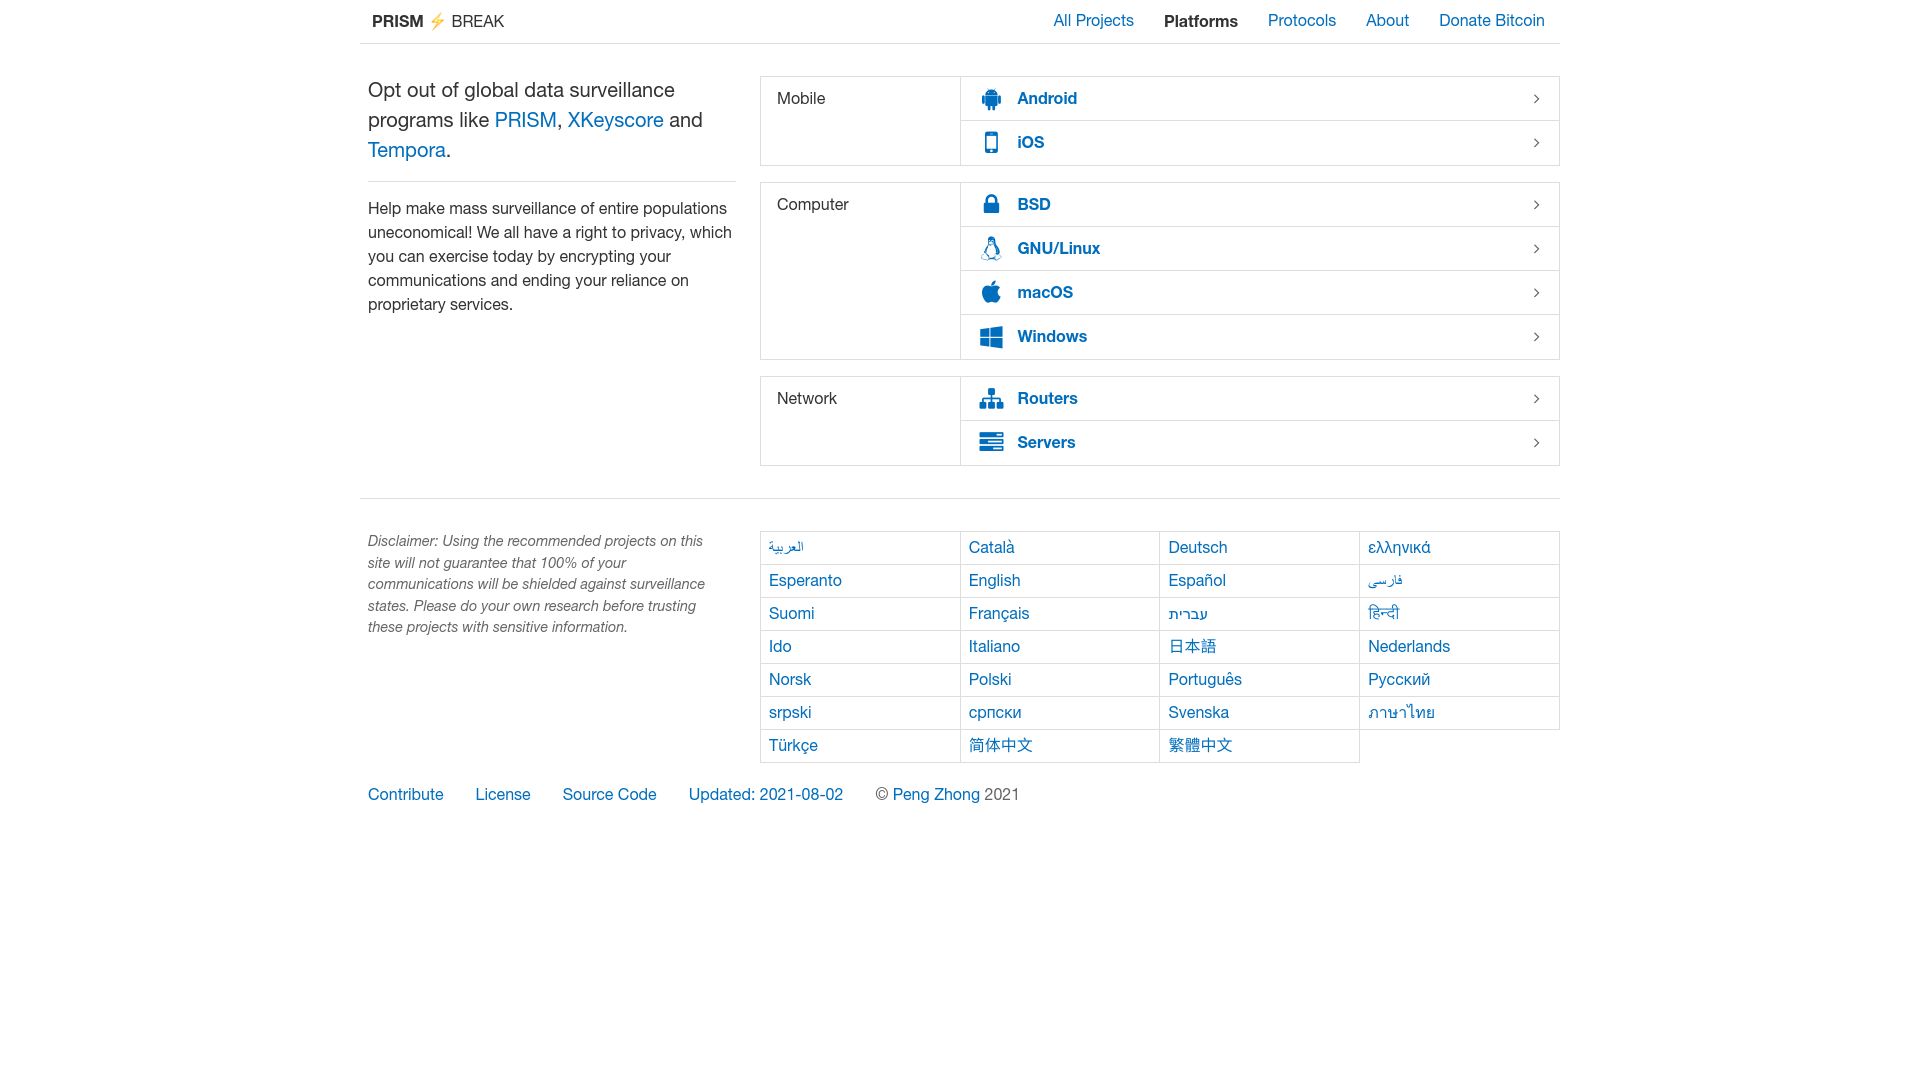Click the Android robot icon
The height and width of the screenshot is (1080, 1920).
(x=991, y=99)
